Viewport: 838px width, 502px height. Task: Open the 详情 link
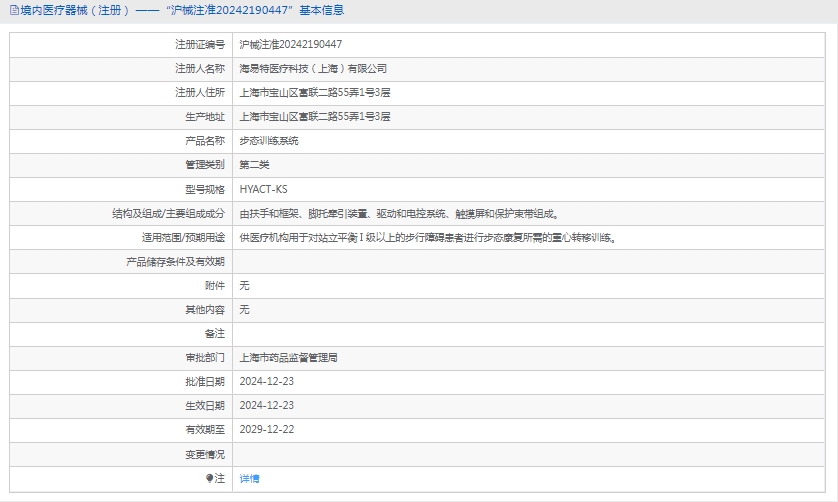click(x=249, y=479)
